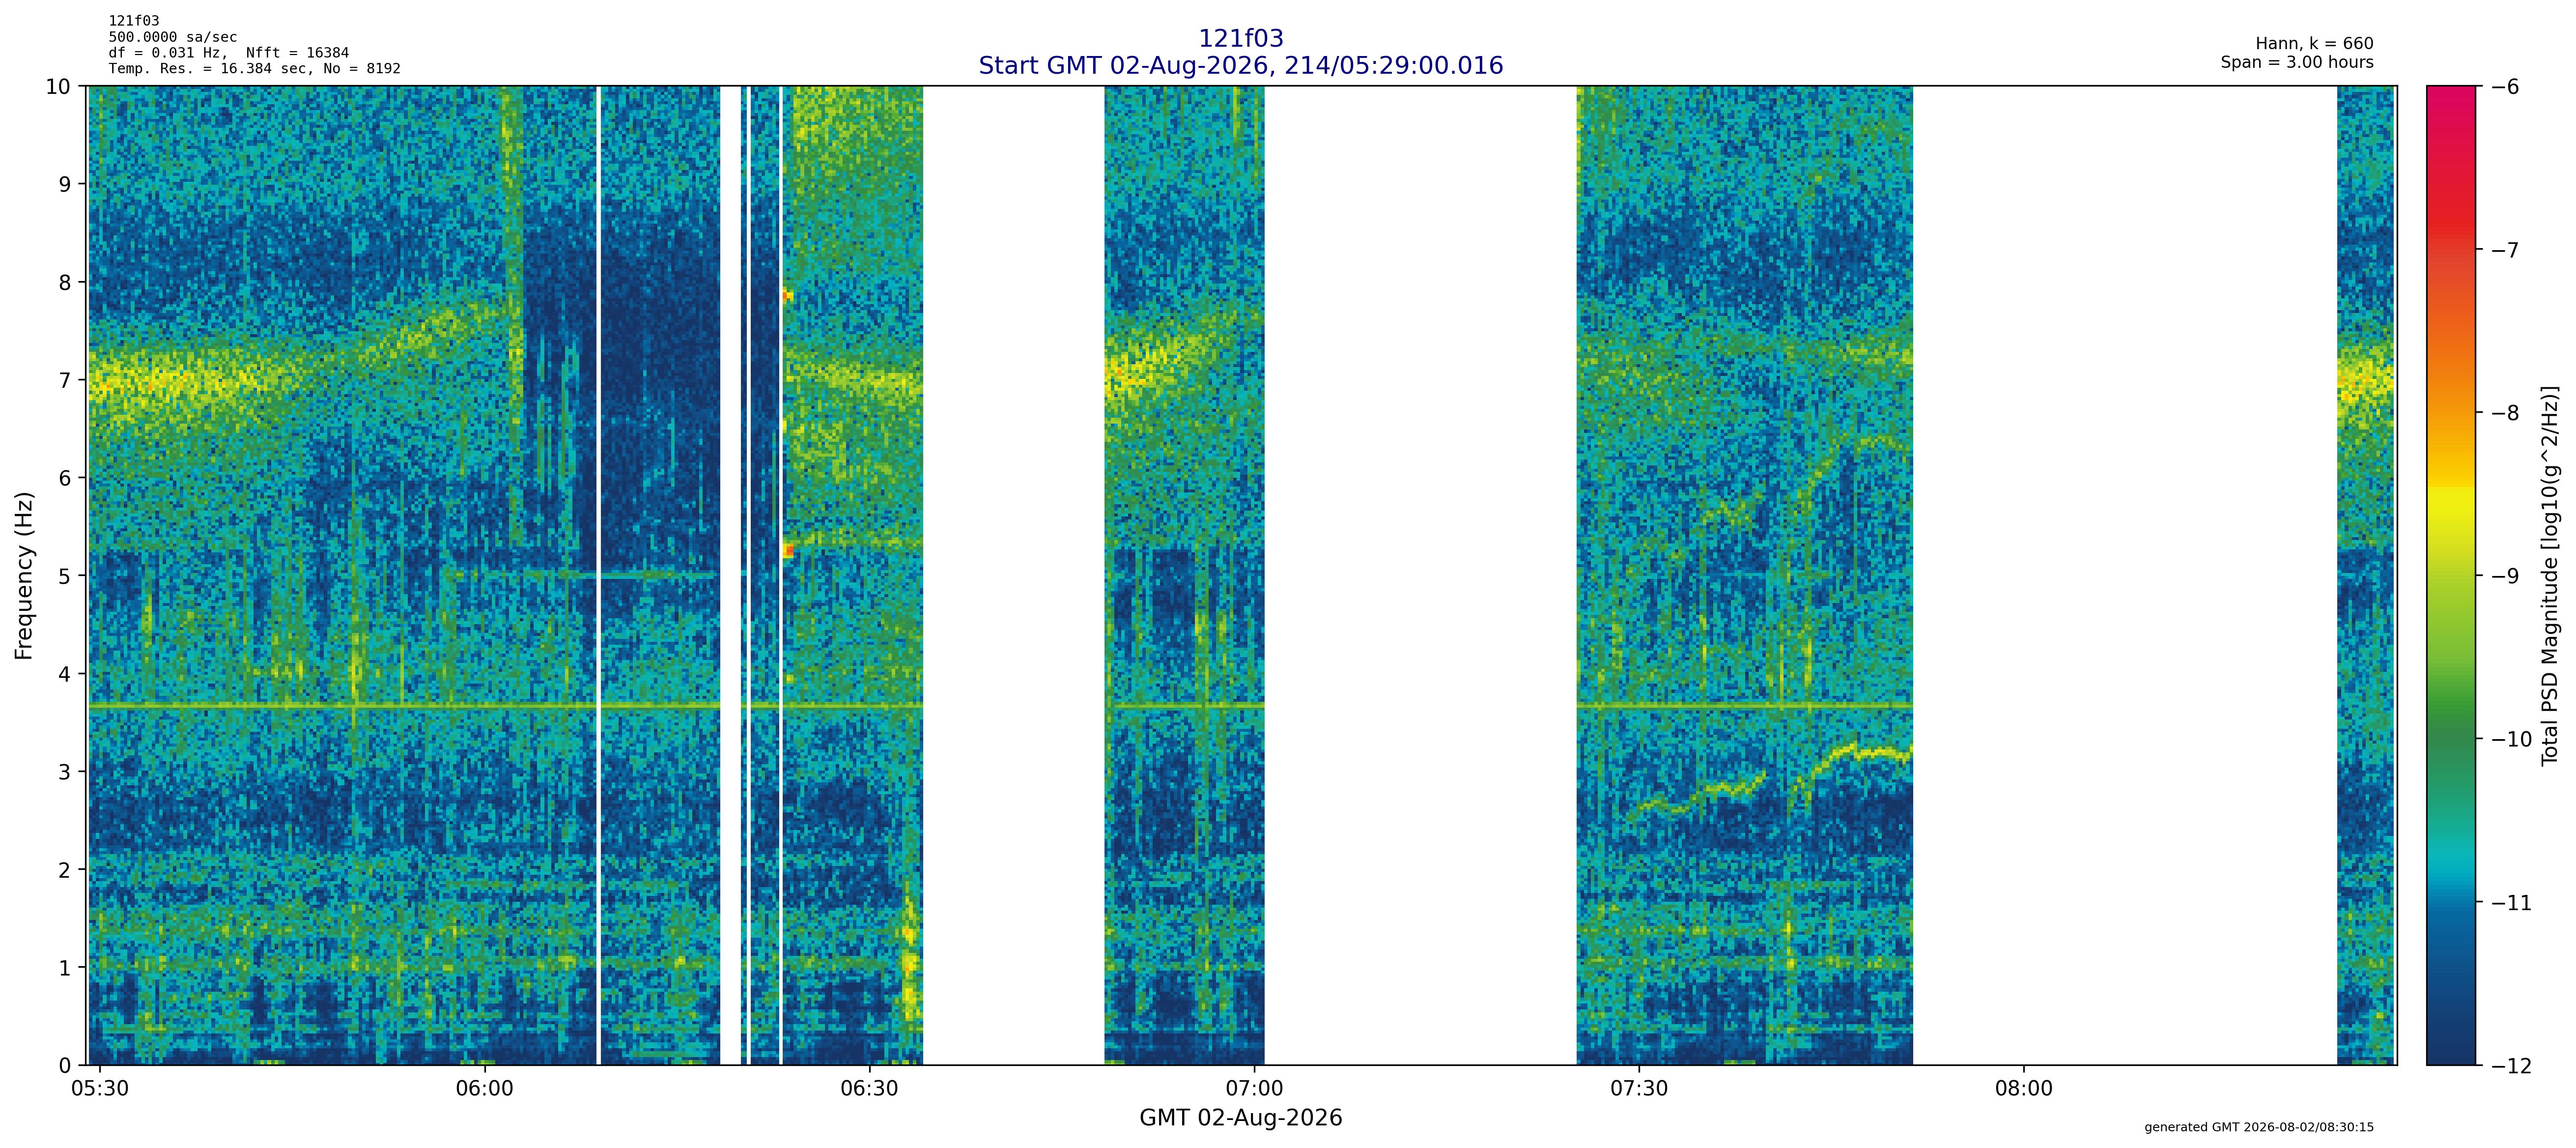Select the frequency axis tick "4"
2576x1148 pixels.
(65, 674)
